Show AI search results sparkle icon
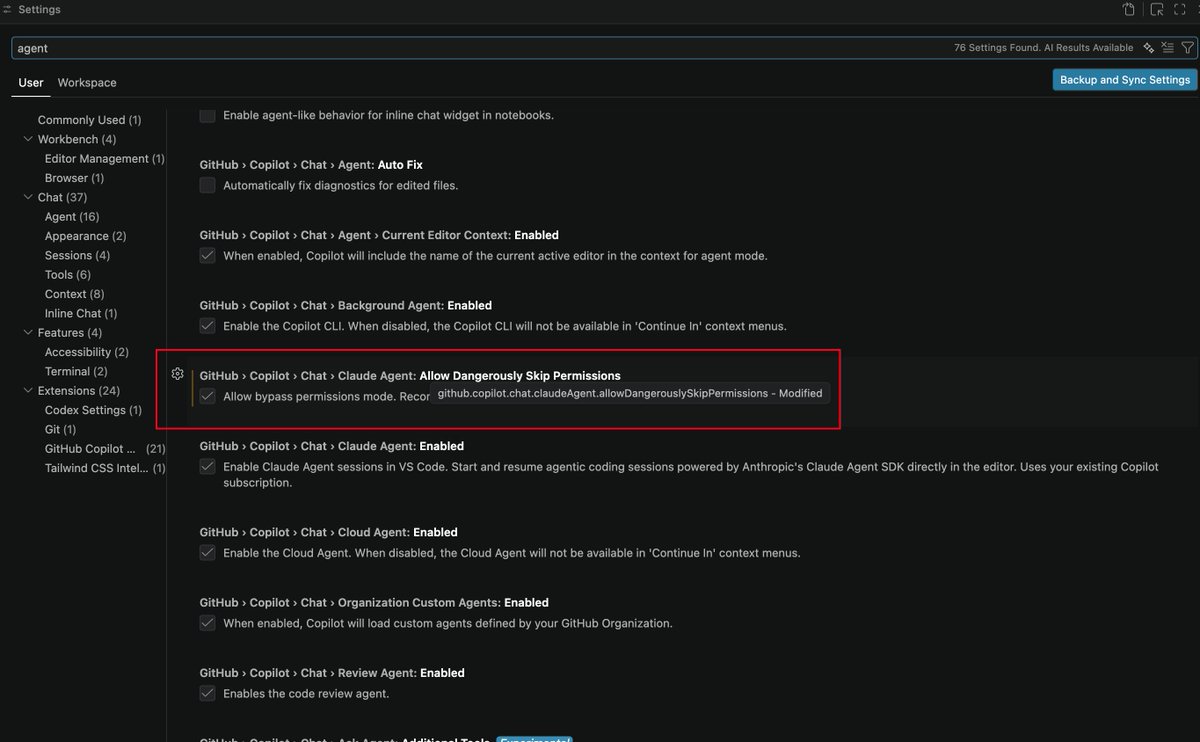The height and width of the screenshot is (742, 1200). (x=1149, y=48)
